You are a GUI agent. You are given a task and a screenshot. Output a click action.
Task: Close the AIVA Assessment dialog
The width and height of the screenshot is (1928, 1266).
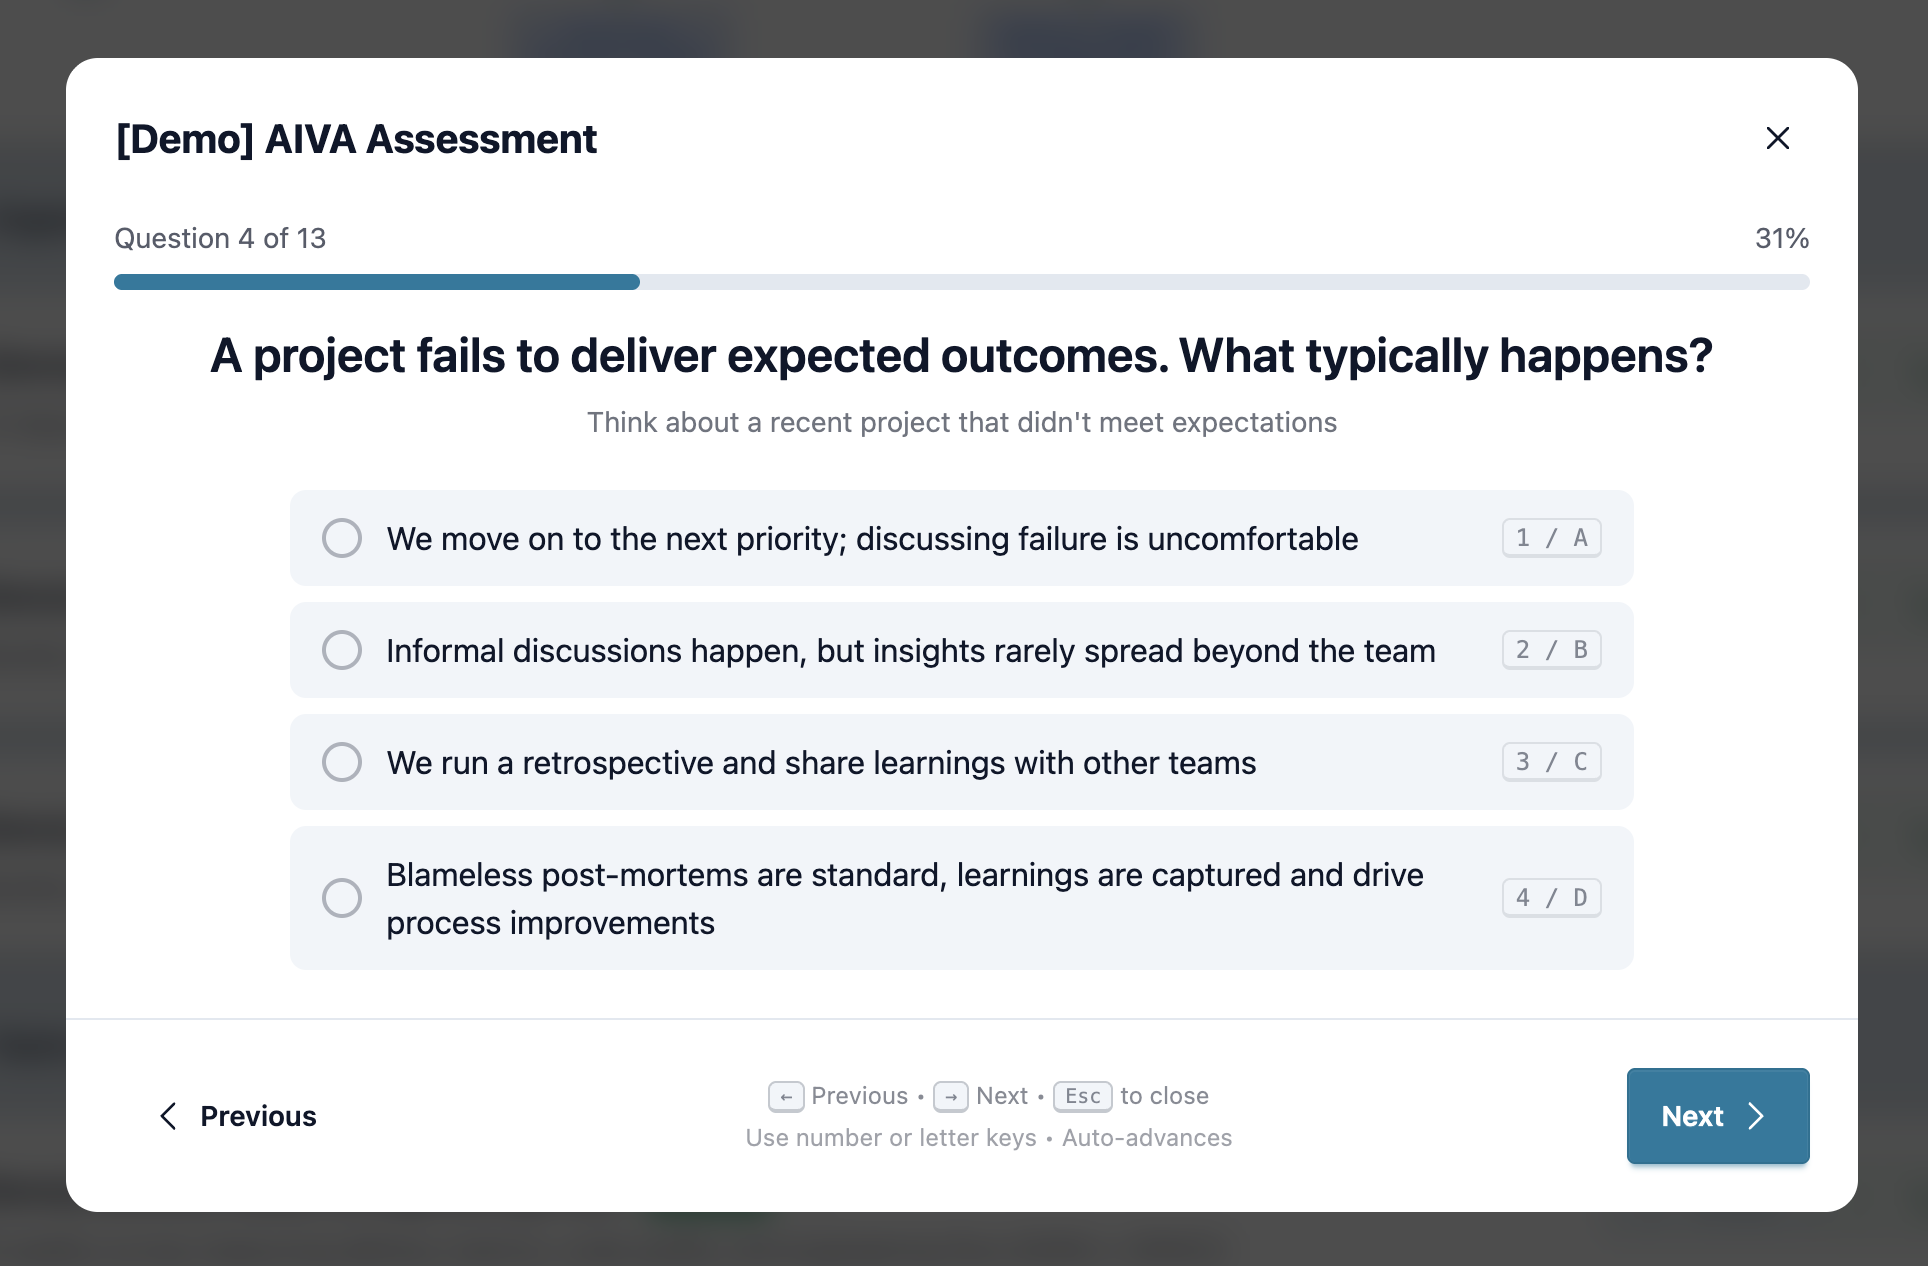(x=1778, y=138)
